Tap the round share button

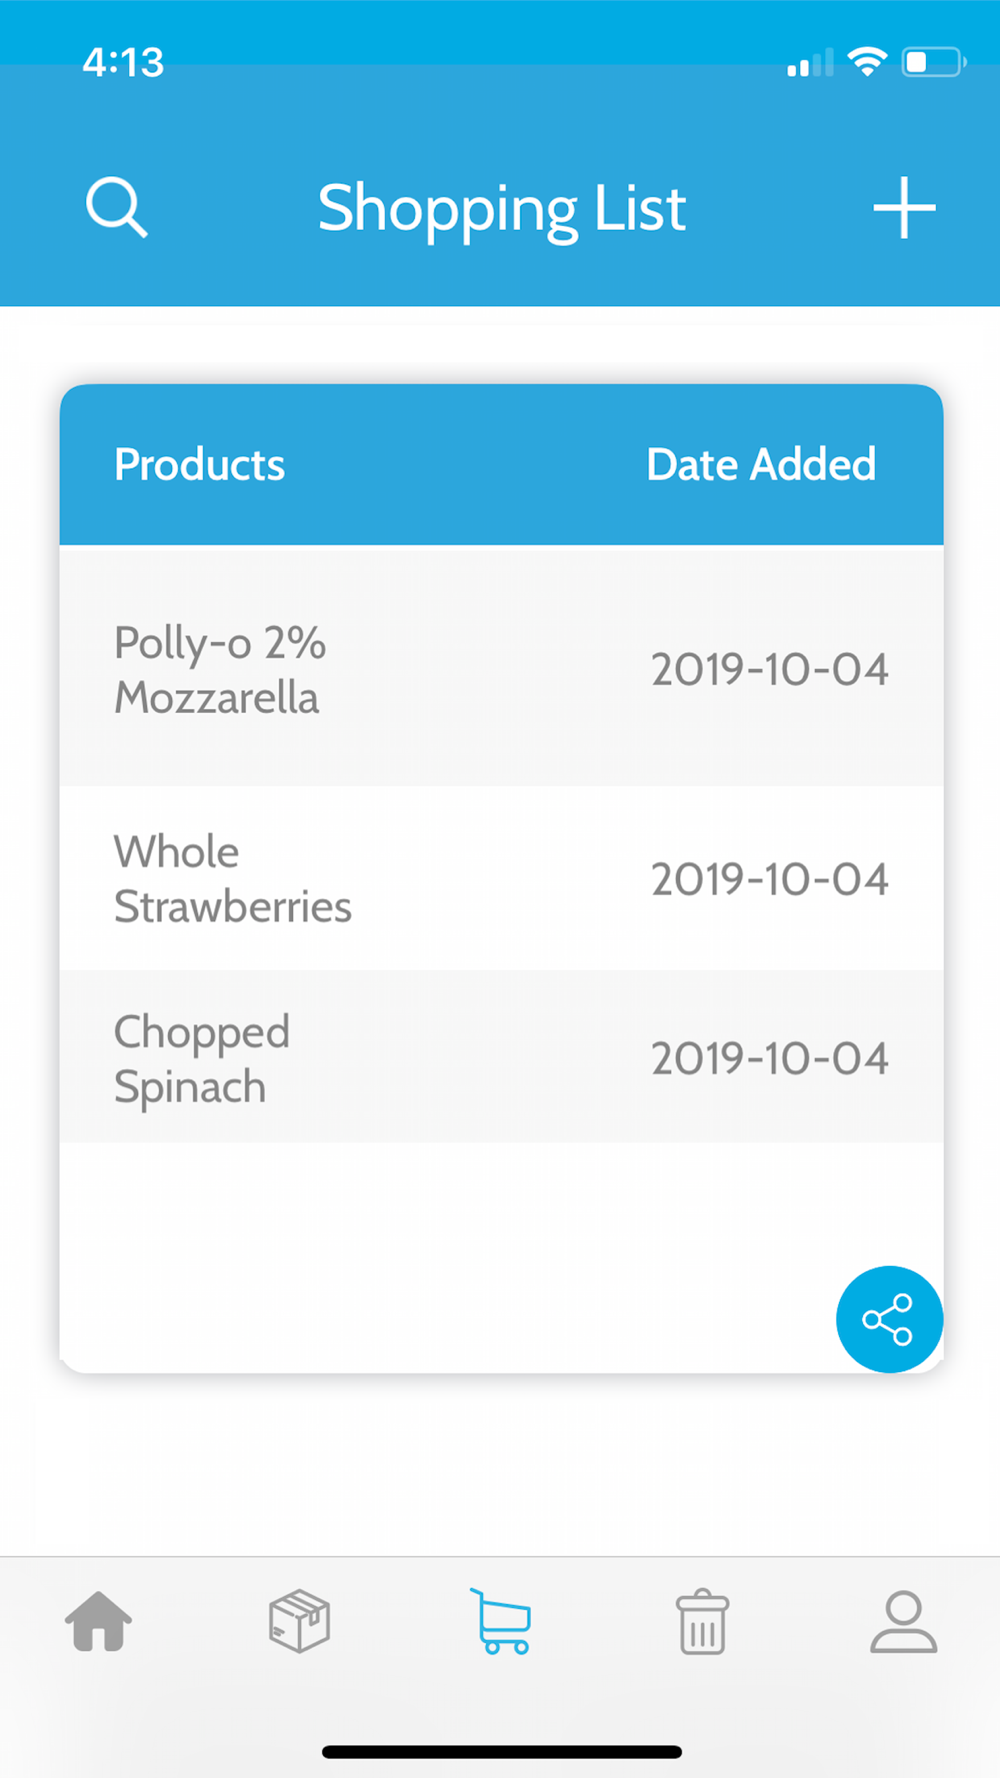[x=889, y=1319]
